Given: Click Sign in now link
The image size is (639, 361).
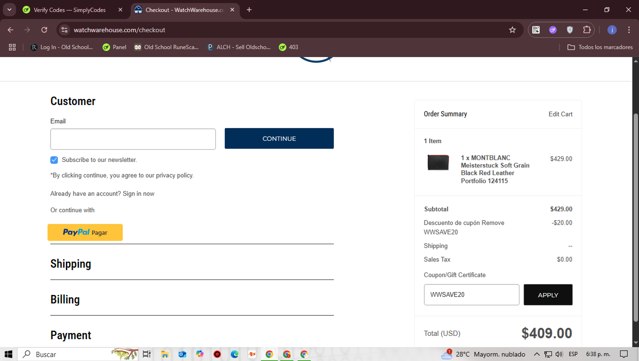Looking at the screenshot, I should 139,194.
